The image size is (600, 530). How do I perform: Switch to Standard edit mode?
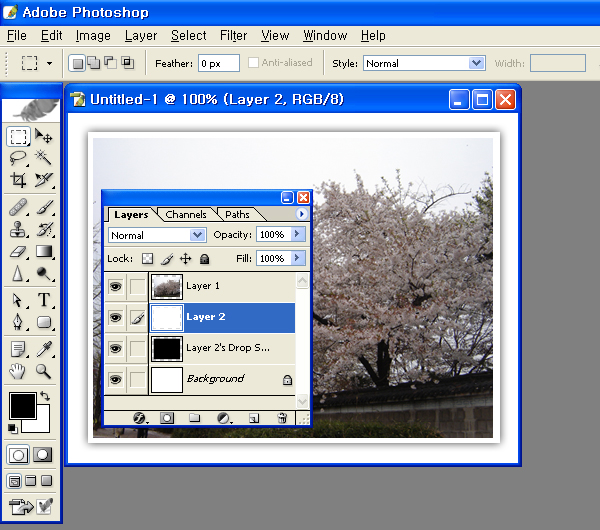click(x=18, y=455)
